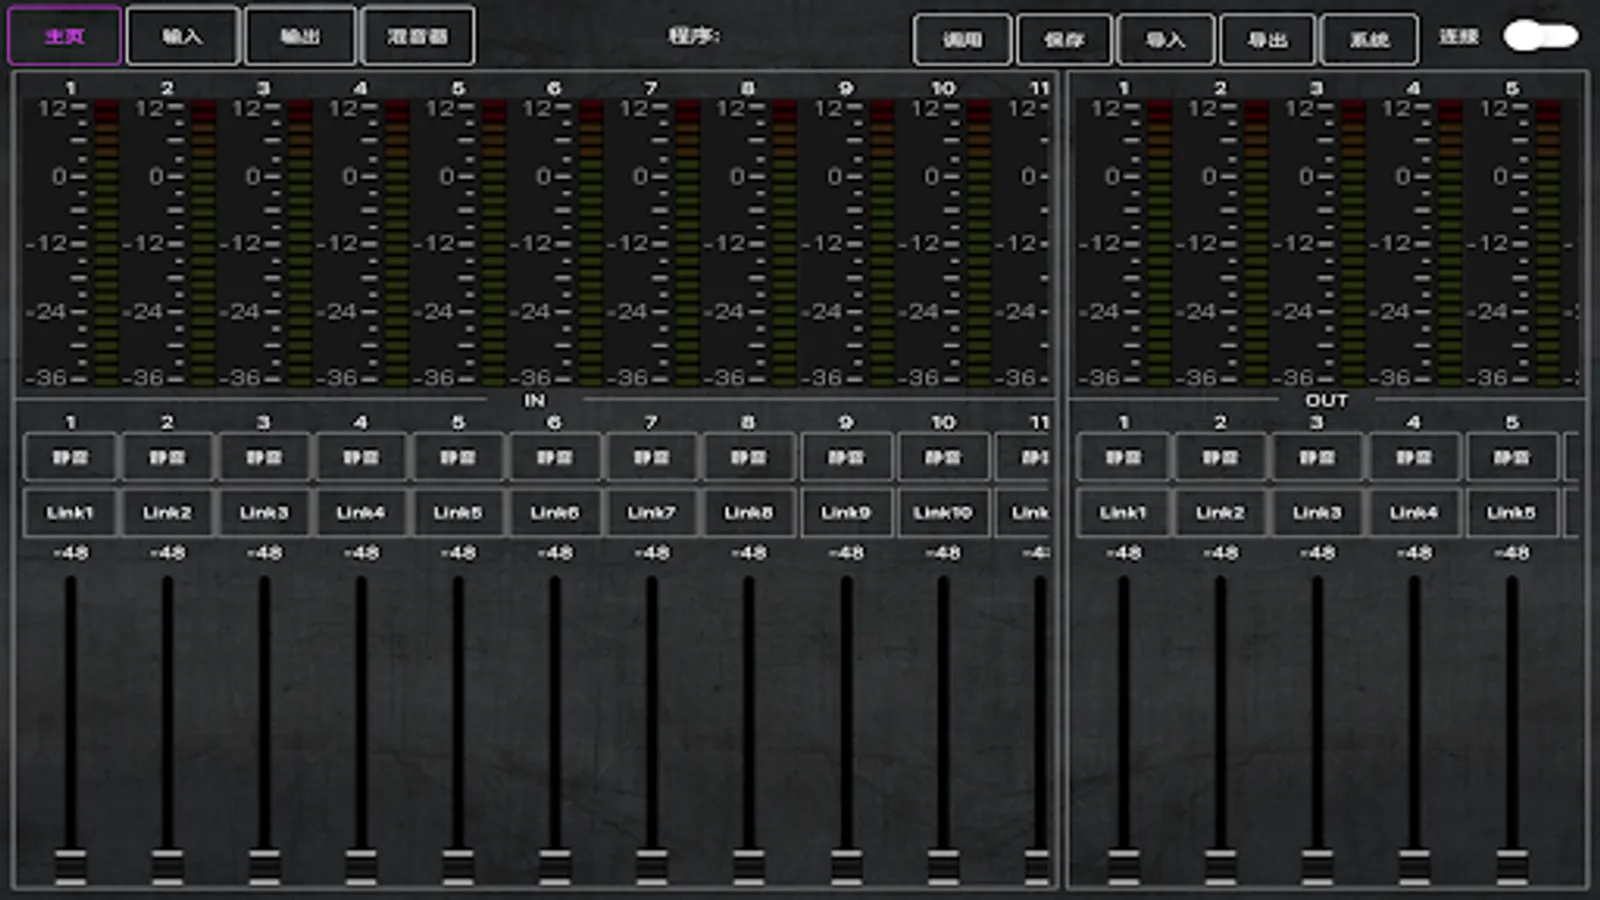The height and width of the screenshot is (900, 1600).
Task: Click Link6 in the input section
Action: (555, 513)
